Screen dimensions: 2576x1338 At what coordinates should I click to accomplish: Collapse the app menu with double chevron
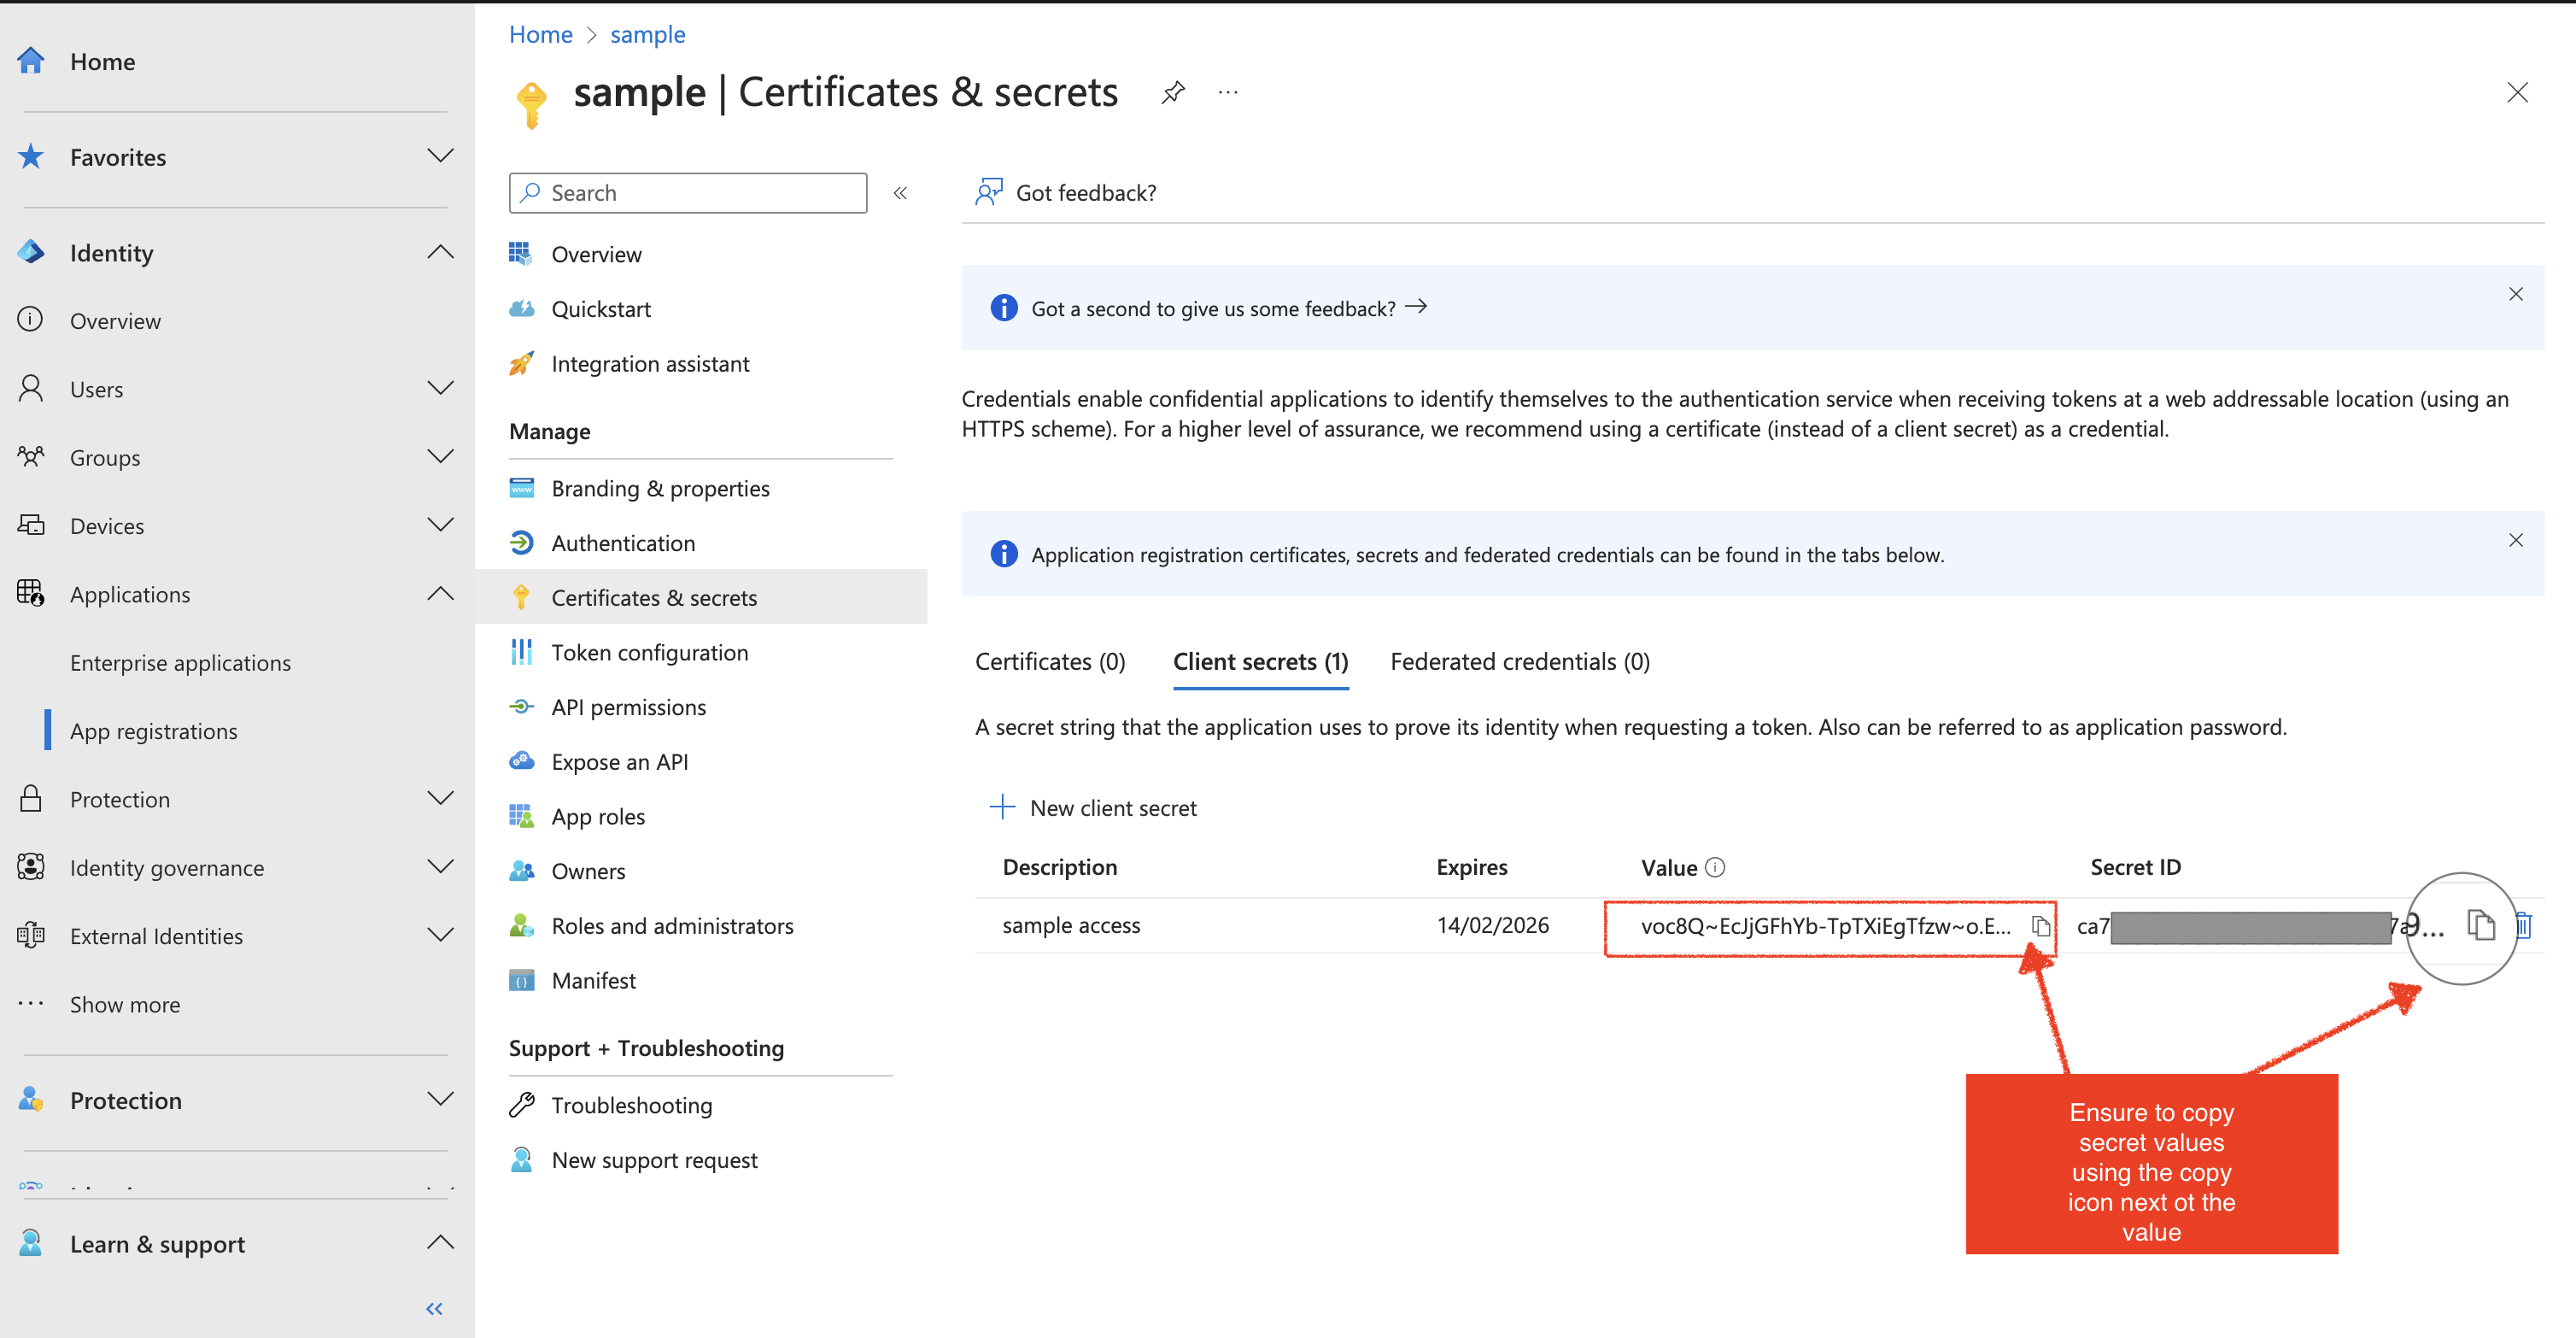(x=900, y=193)
